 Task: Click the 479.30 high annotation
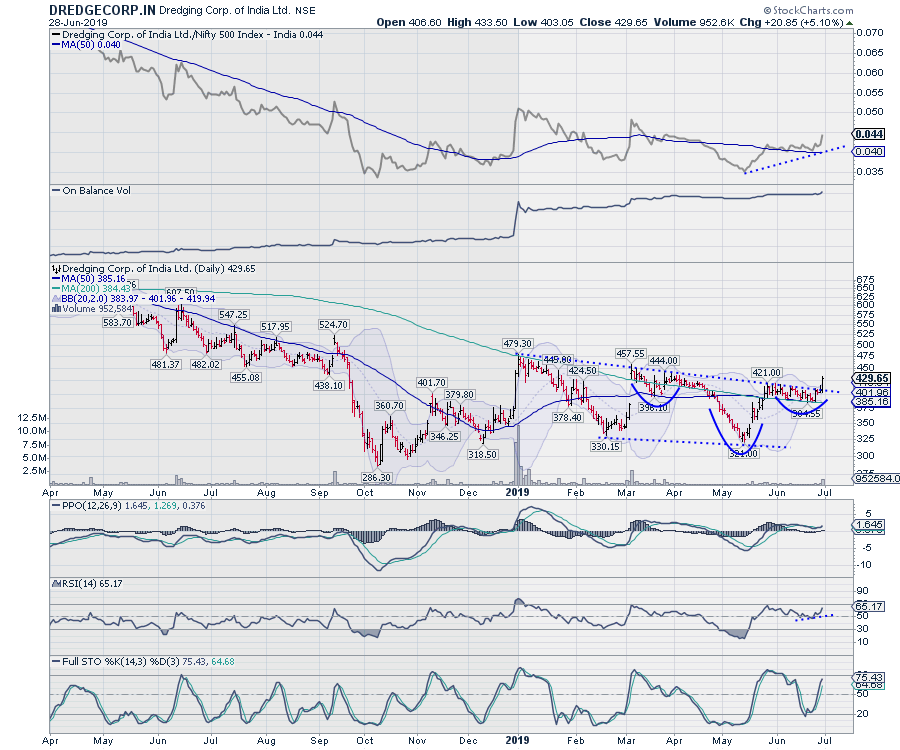click(x=517, y=343)
